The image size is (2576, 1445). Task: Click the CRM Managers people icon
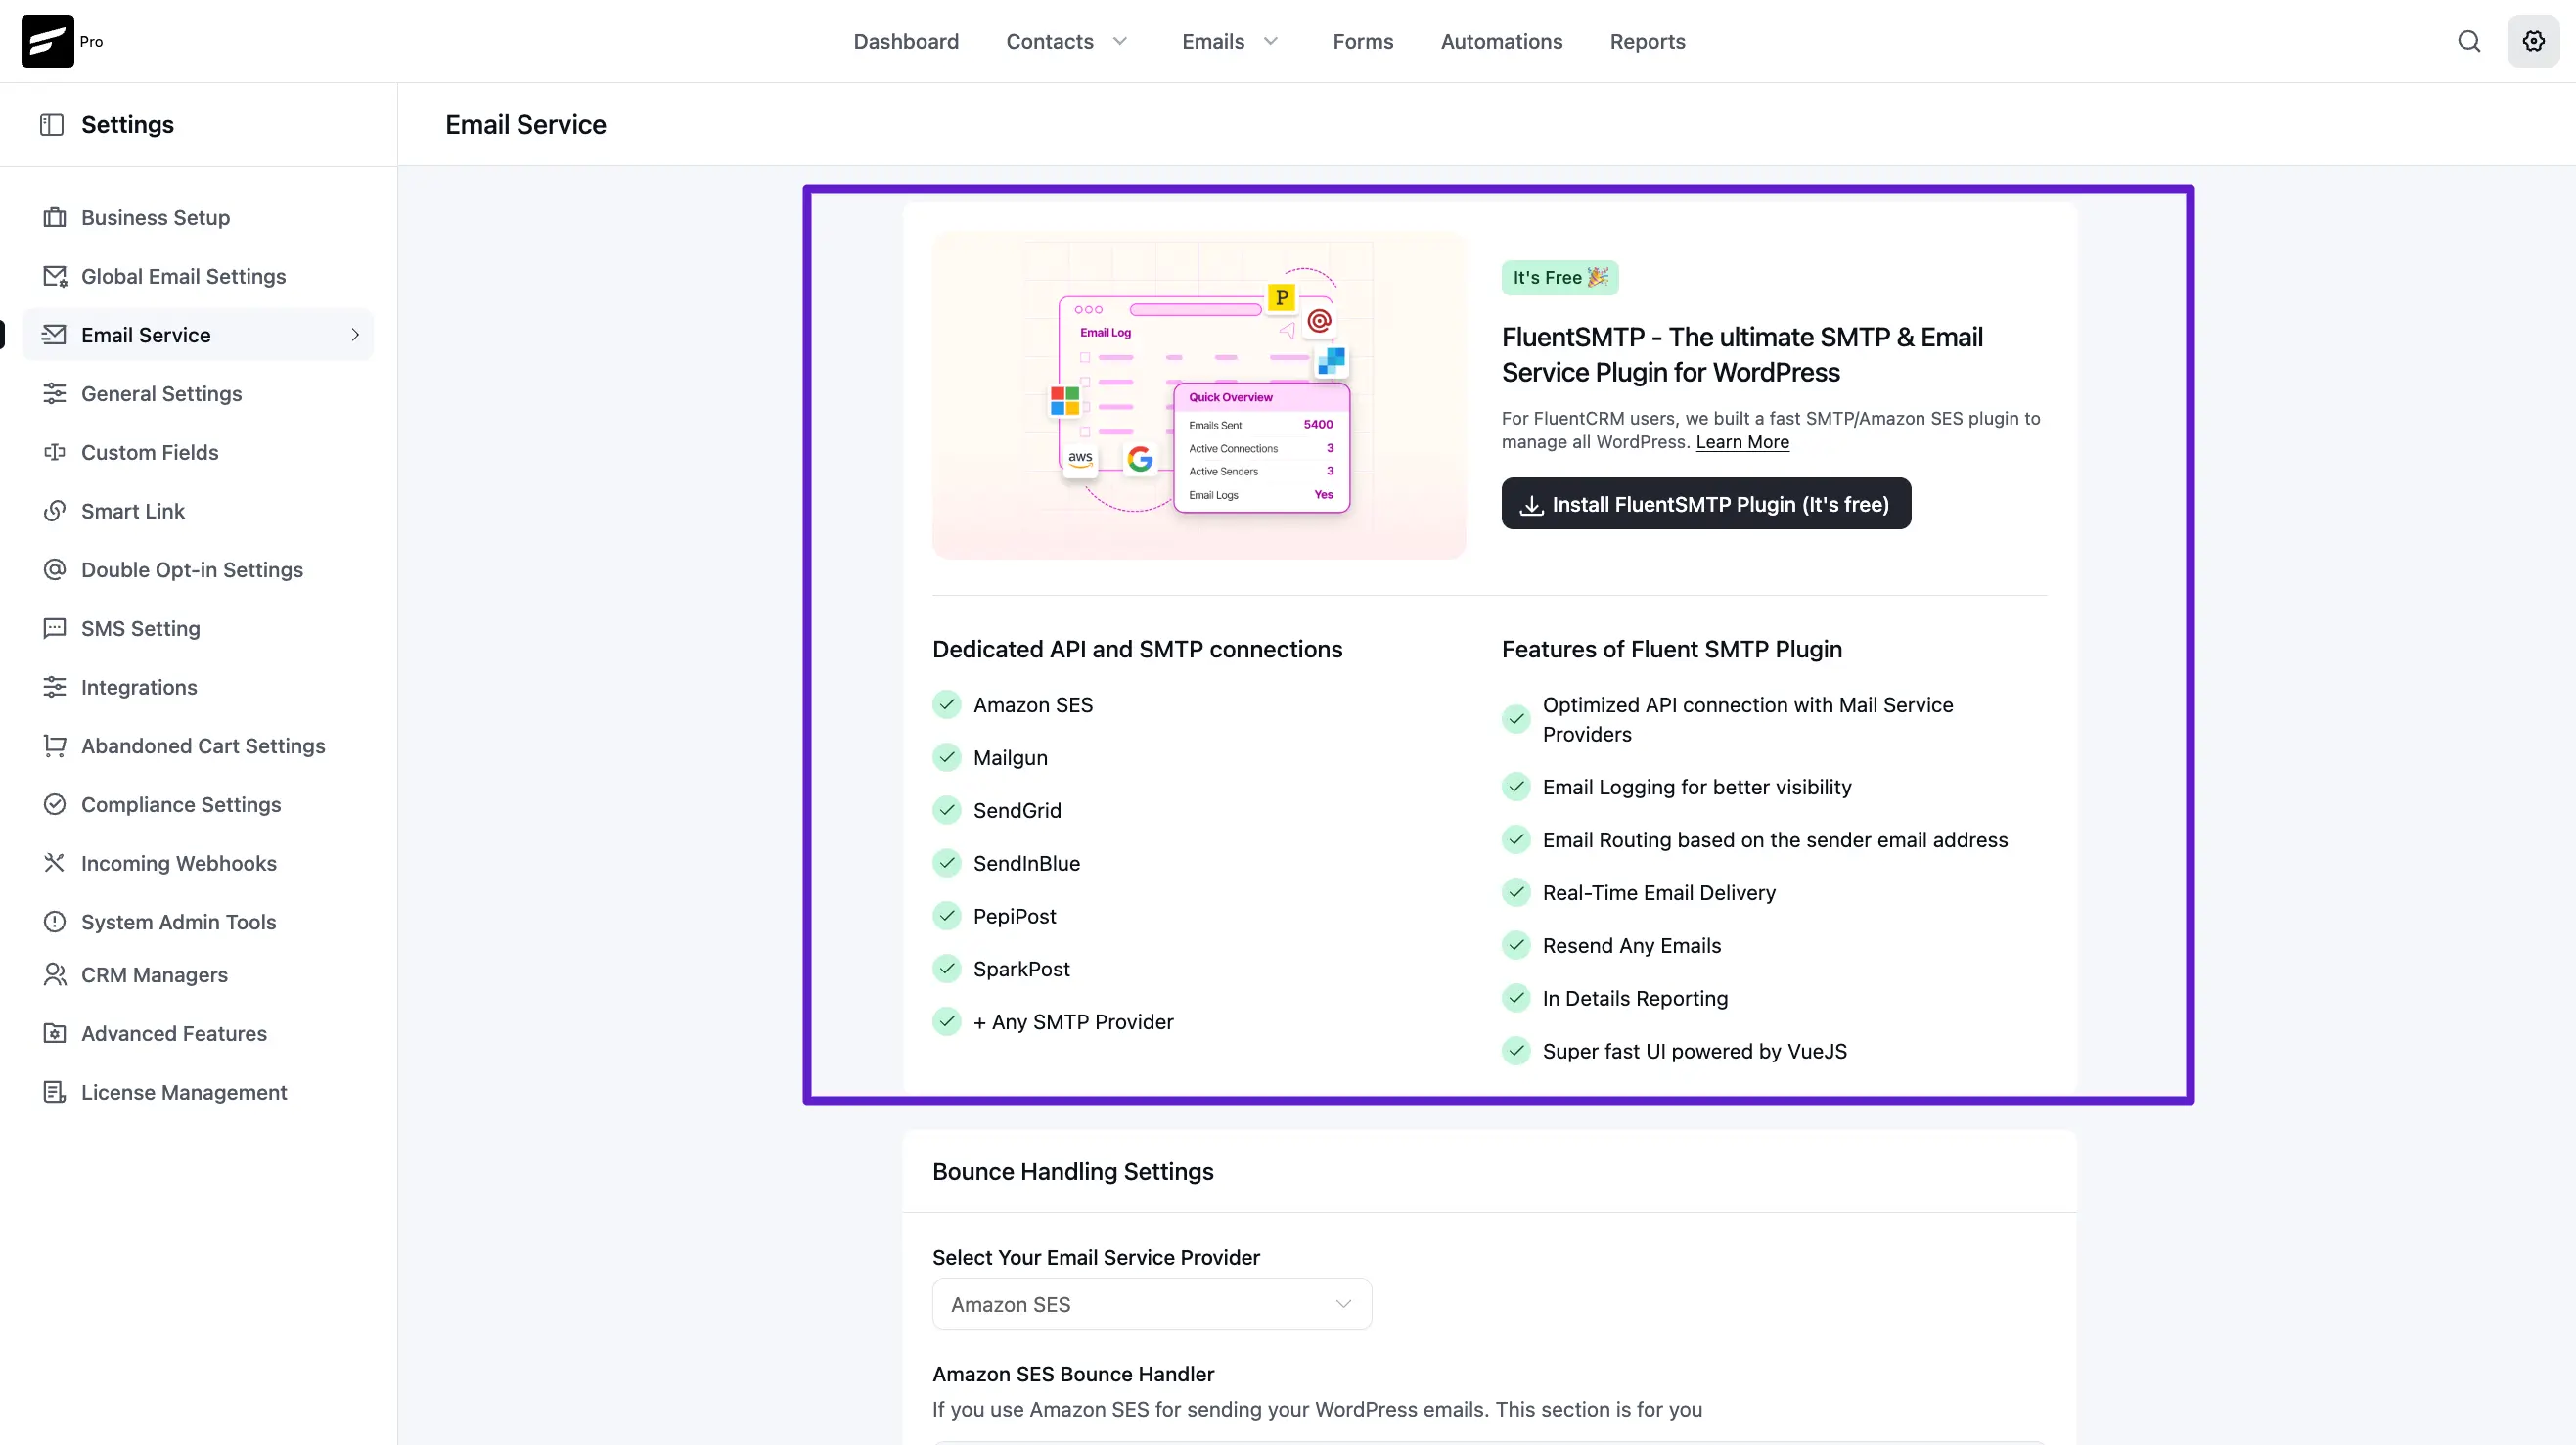[x=55, y=974]
